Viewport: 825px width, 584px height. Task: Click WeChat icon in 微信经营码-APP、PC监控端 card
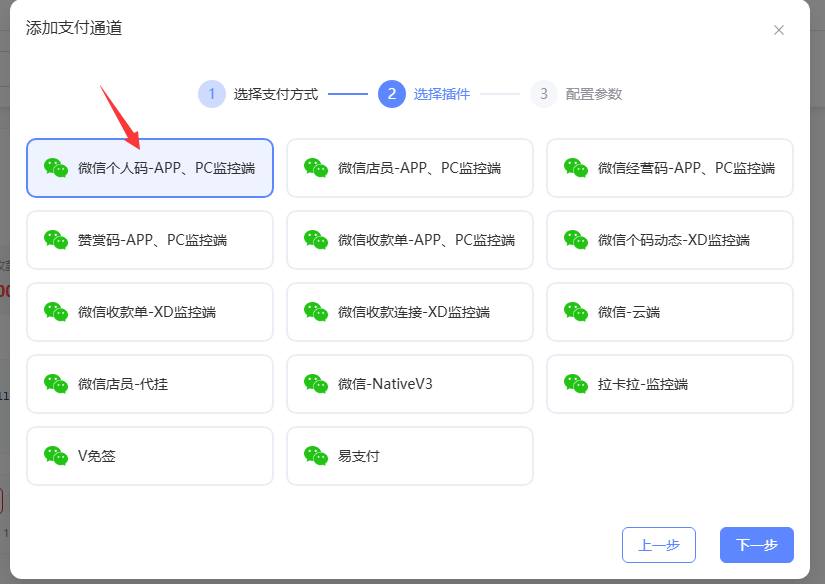(576, 168)
